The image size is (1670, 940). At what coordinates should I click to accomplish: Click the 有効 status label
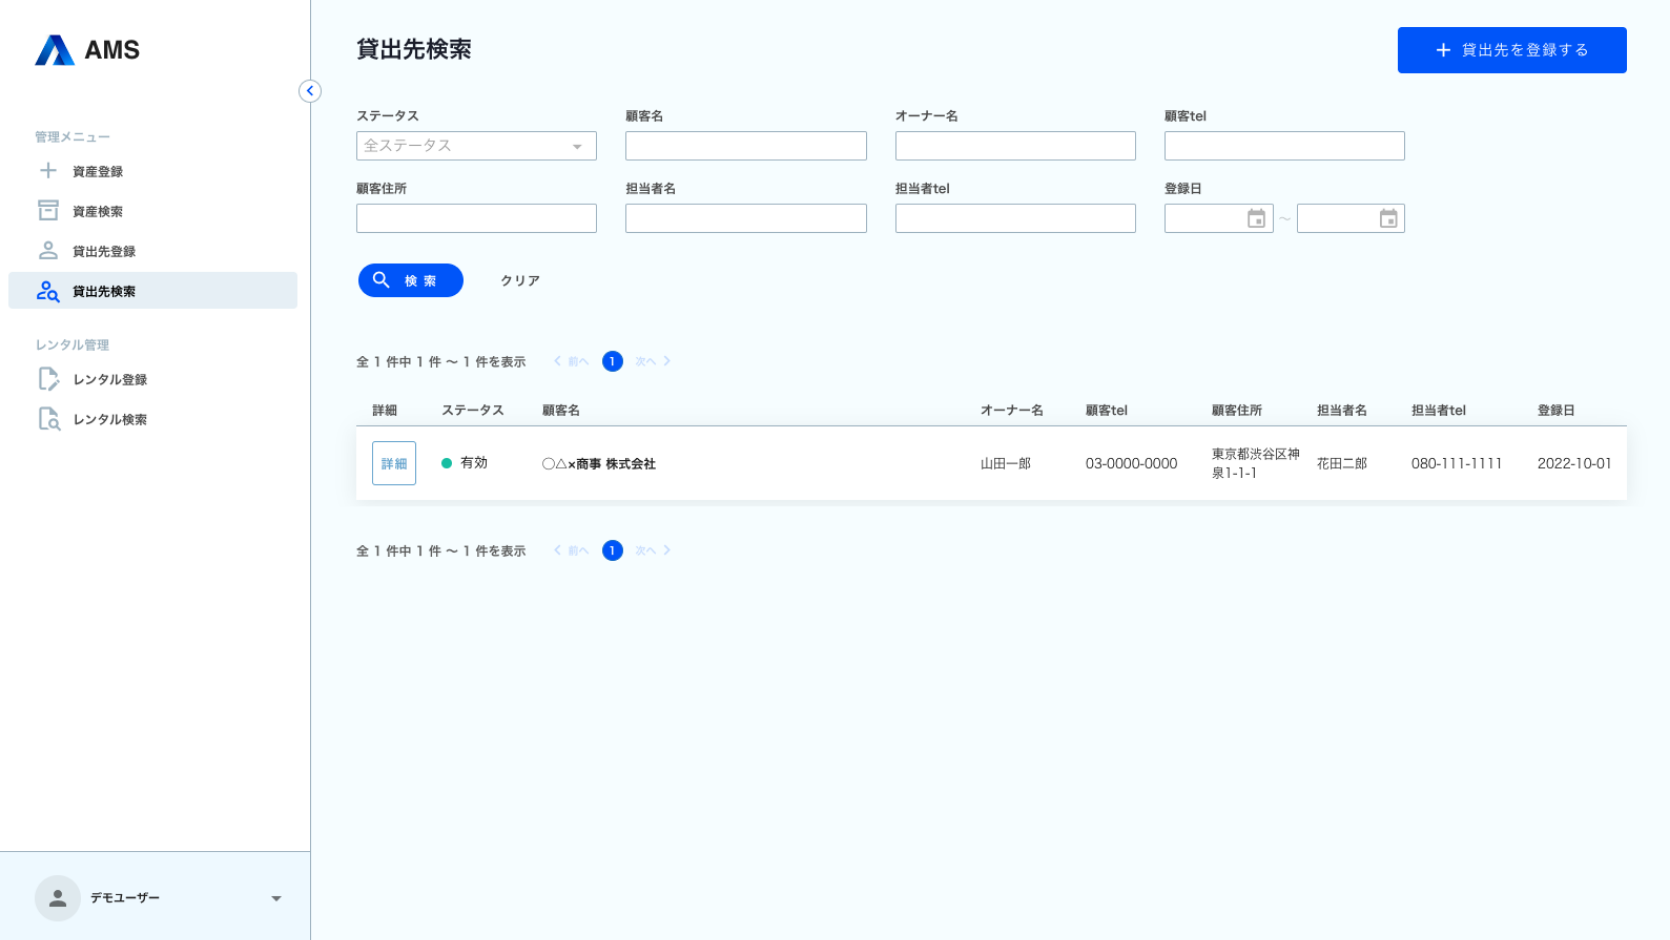(474, 463)
